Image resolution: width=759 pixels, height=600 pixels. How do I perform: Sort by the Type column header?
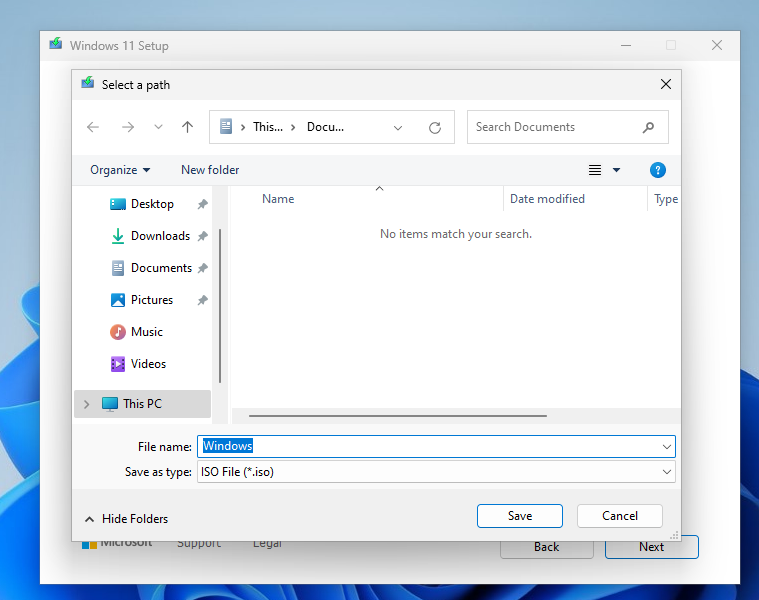[664, 199]
